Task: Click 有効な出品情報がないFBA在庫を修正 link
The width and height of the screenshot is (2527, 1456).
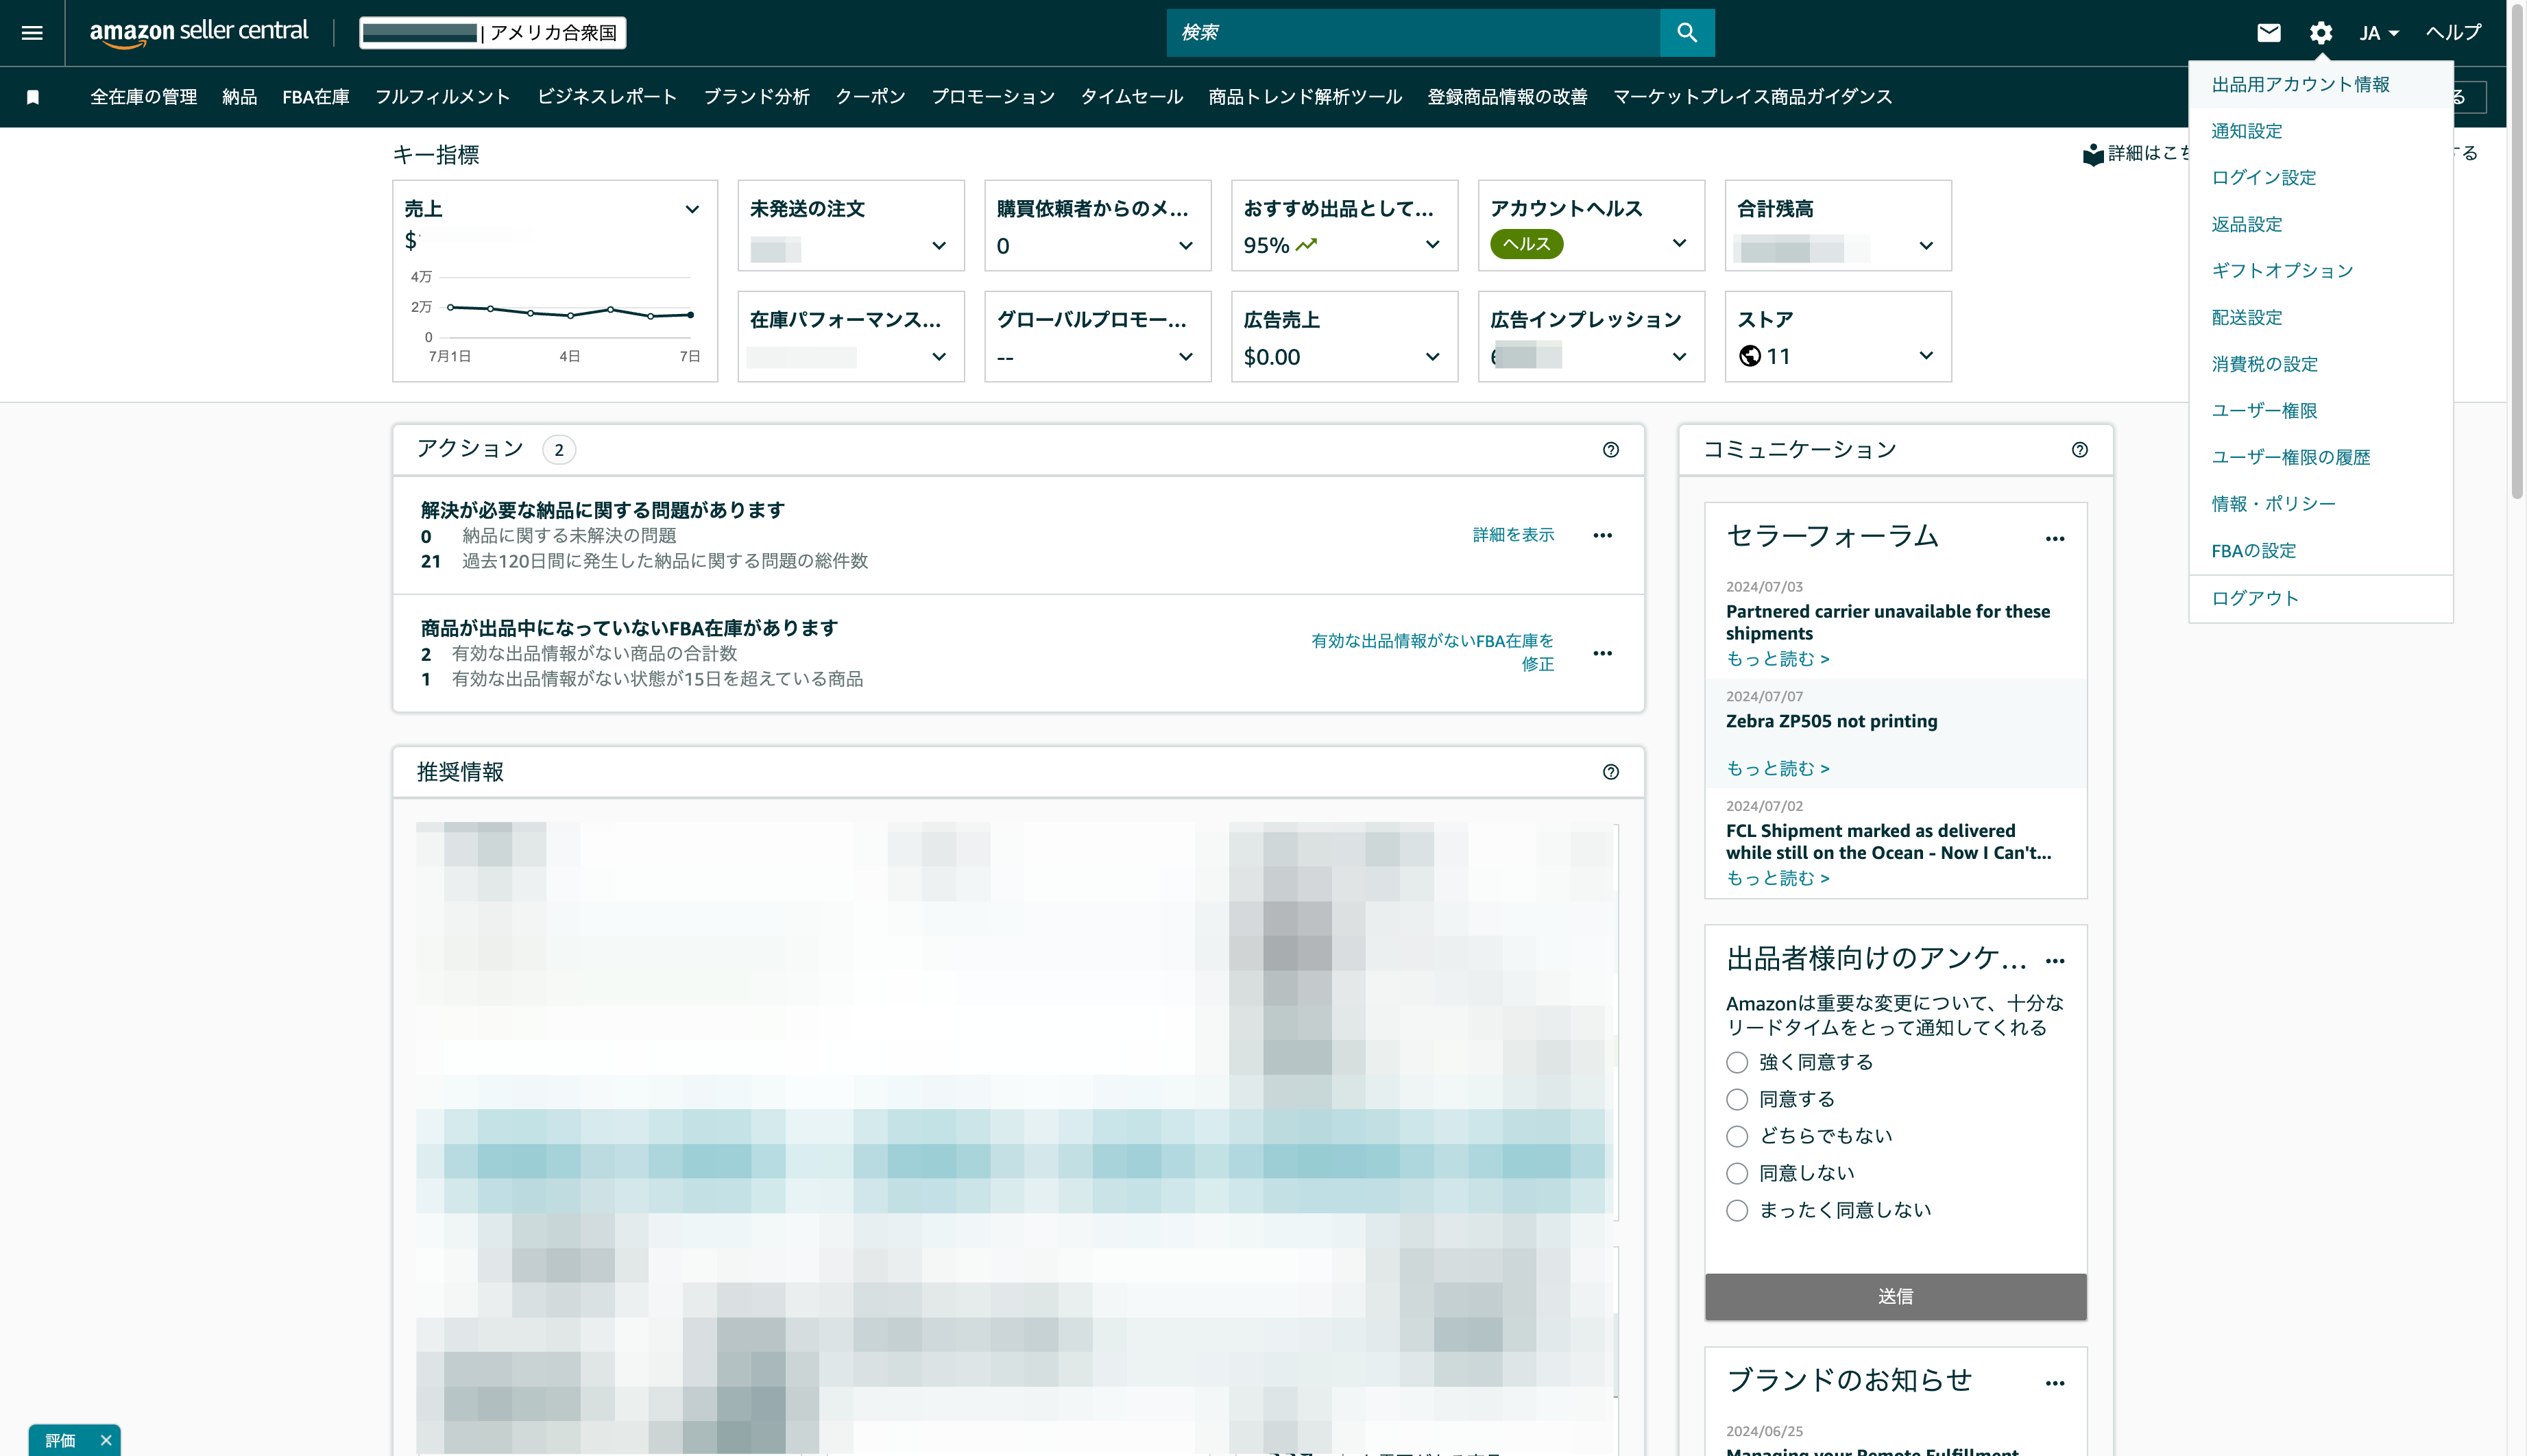Action: tap(1432, 652)
